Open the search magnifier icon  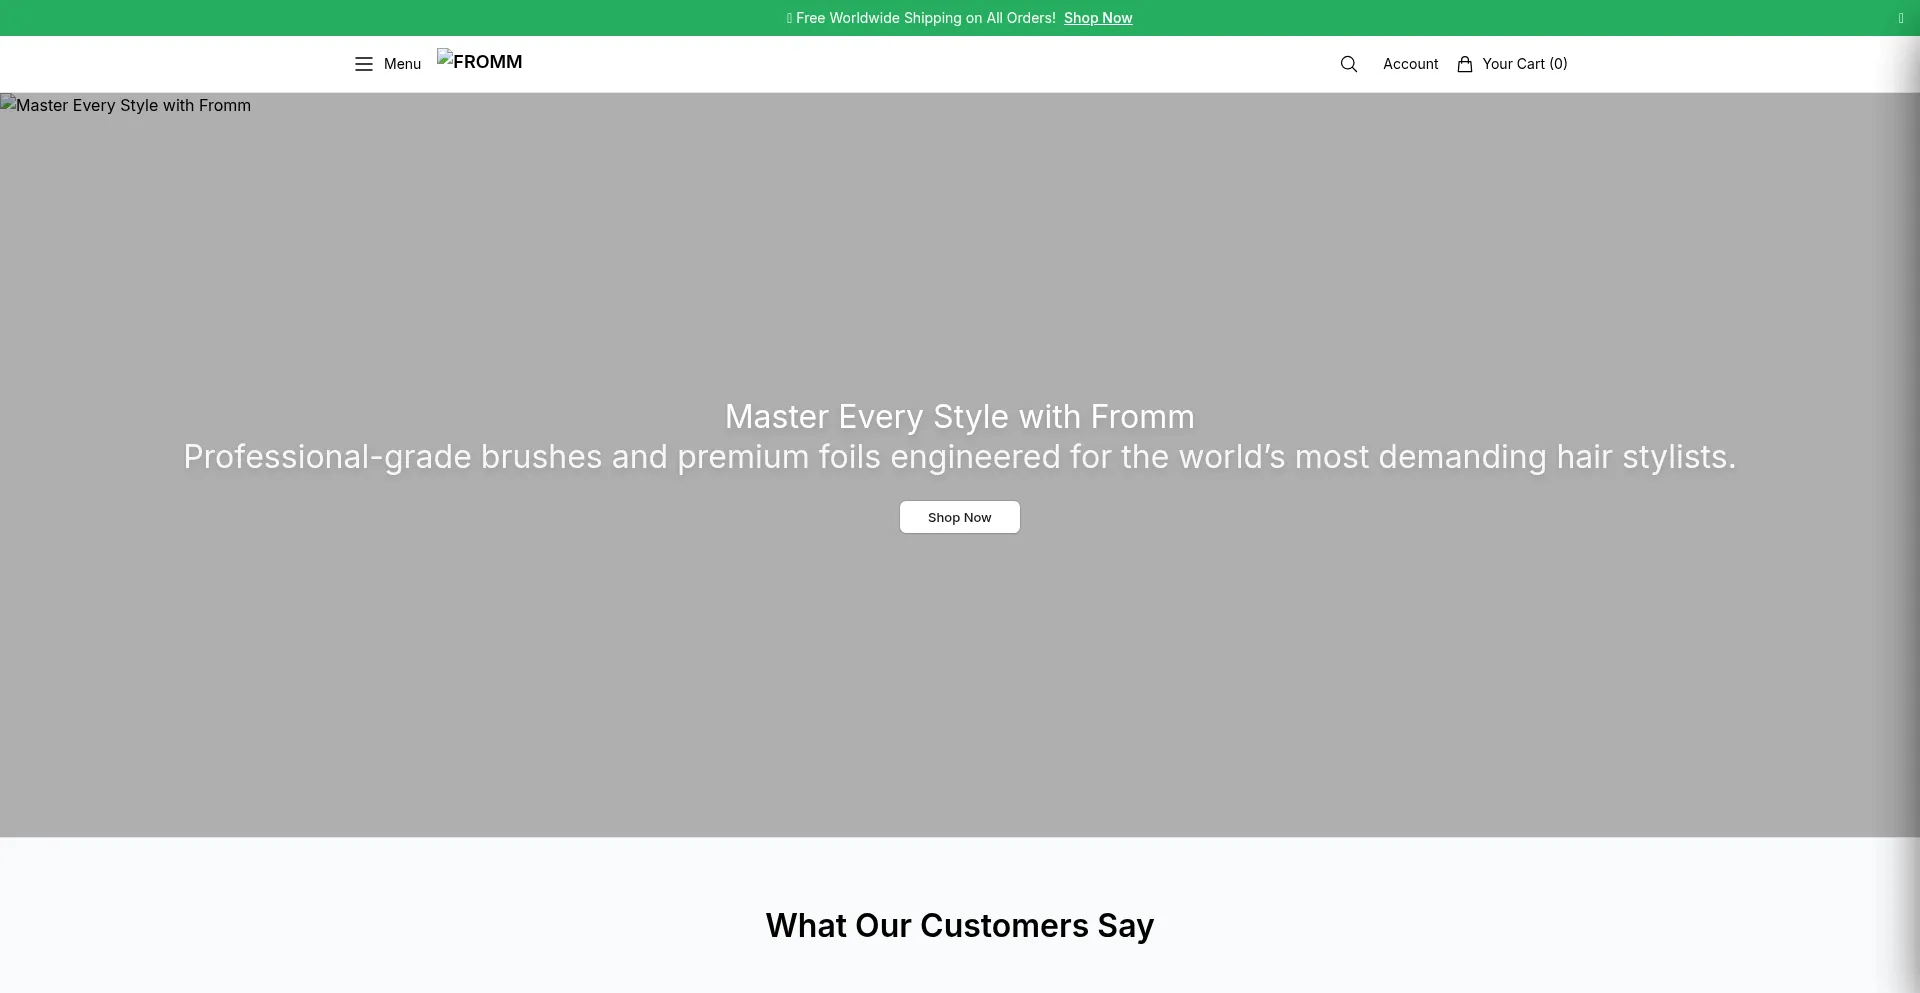point(1348,64)
